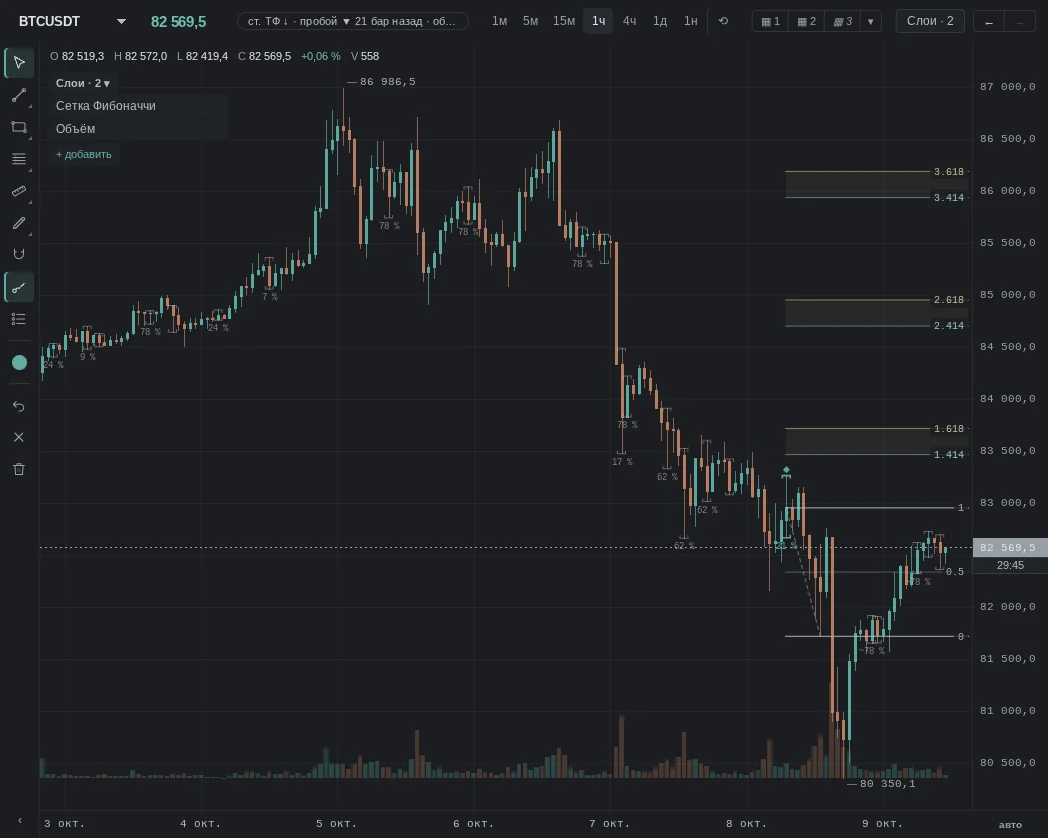Select the 'Сетка Фибоначчи' layer
The width and height of the screenshot is (1048, 838).
click(x=139, y=106)
